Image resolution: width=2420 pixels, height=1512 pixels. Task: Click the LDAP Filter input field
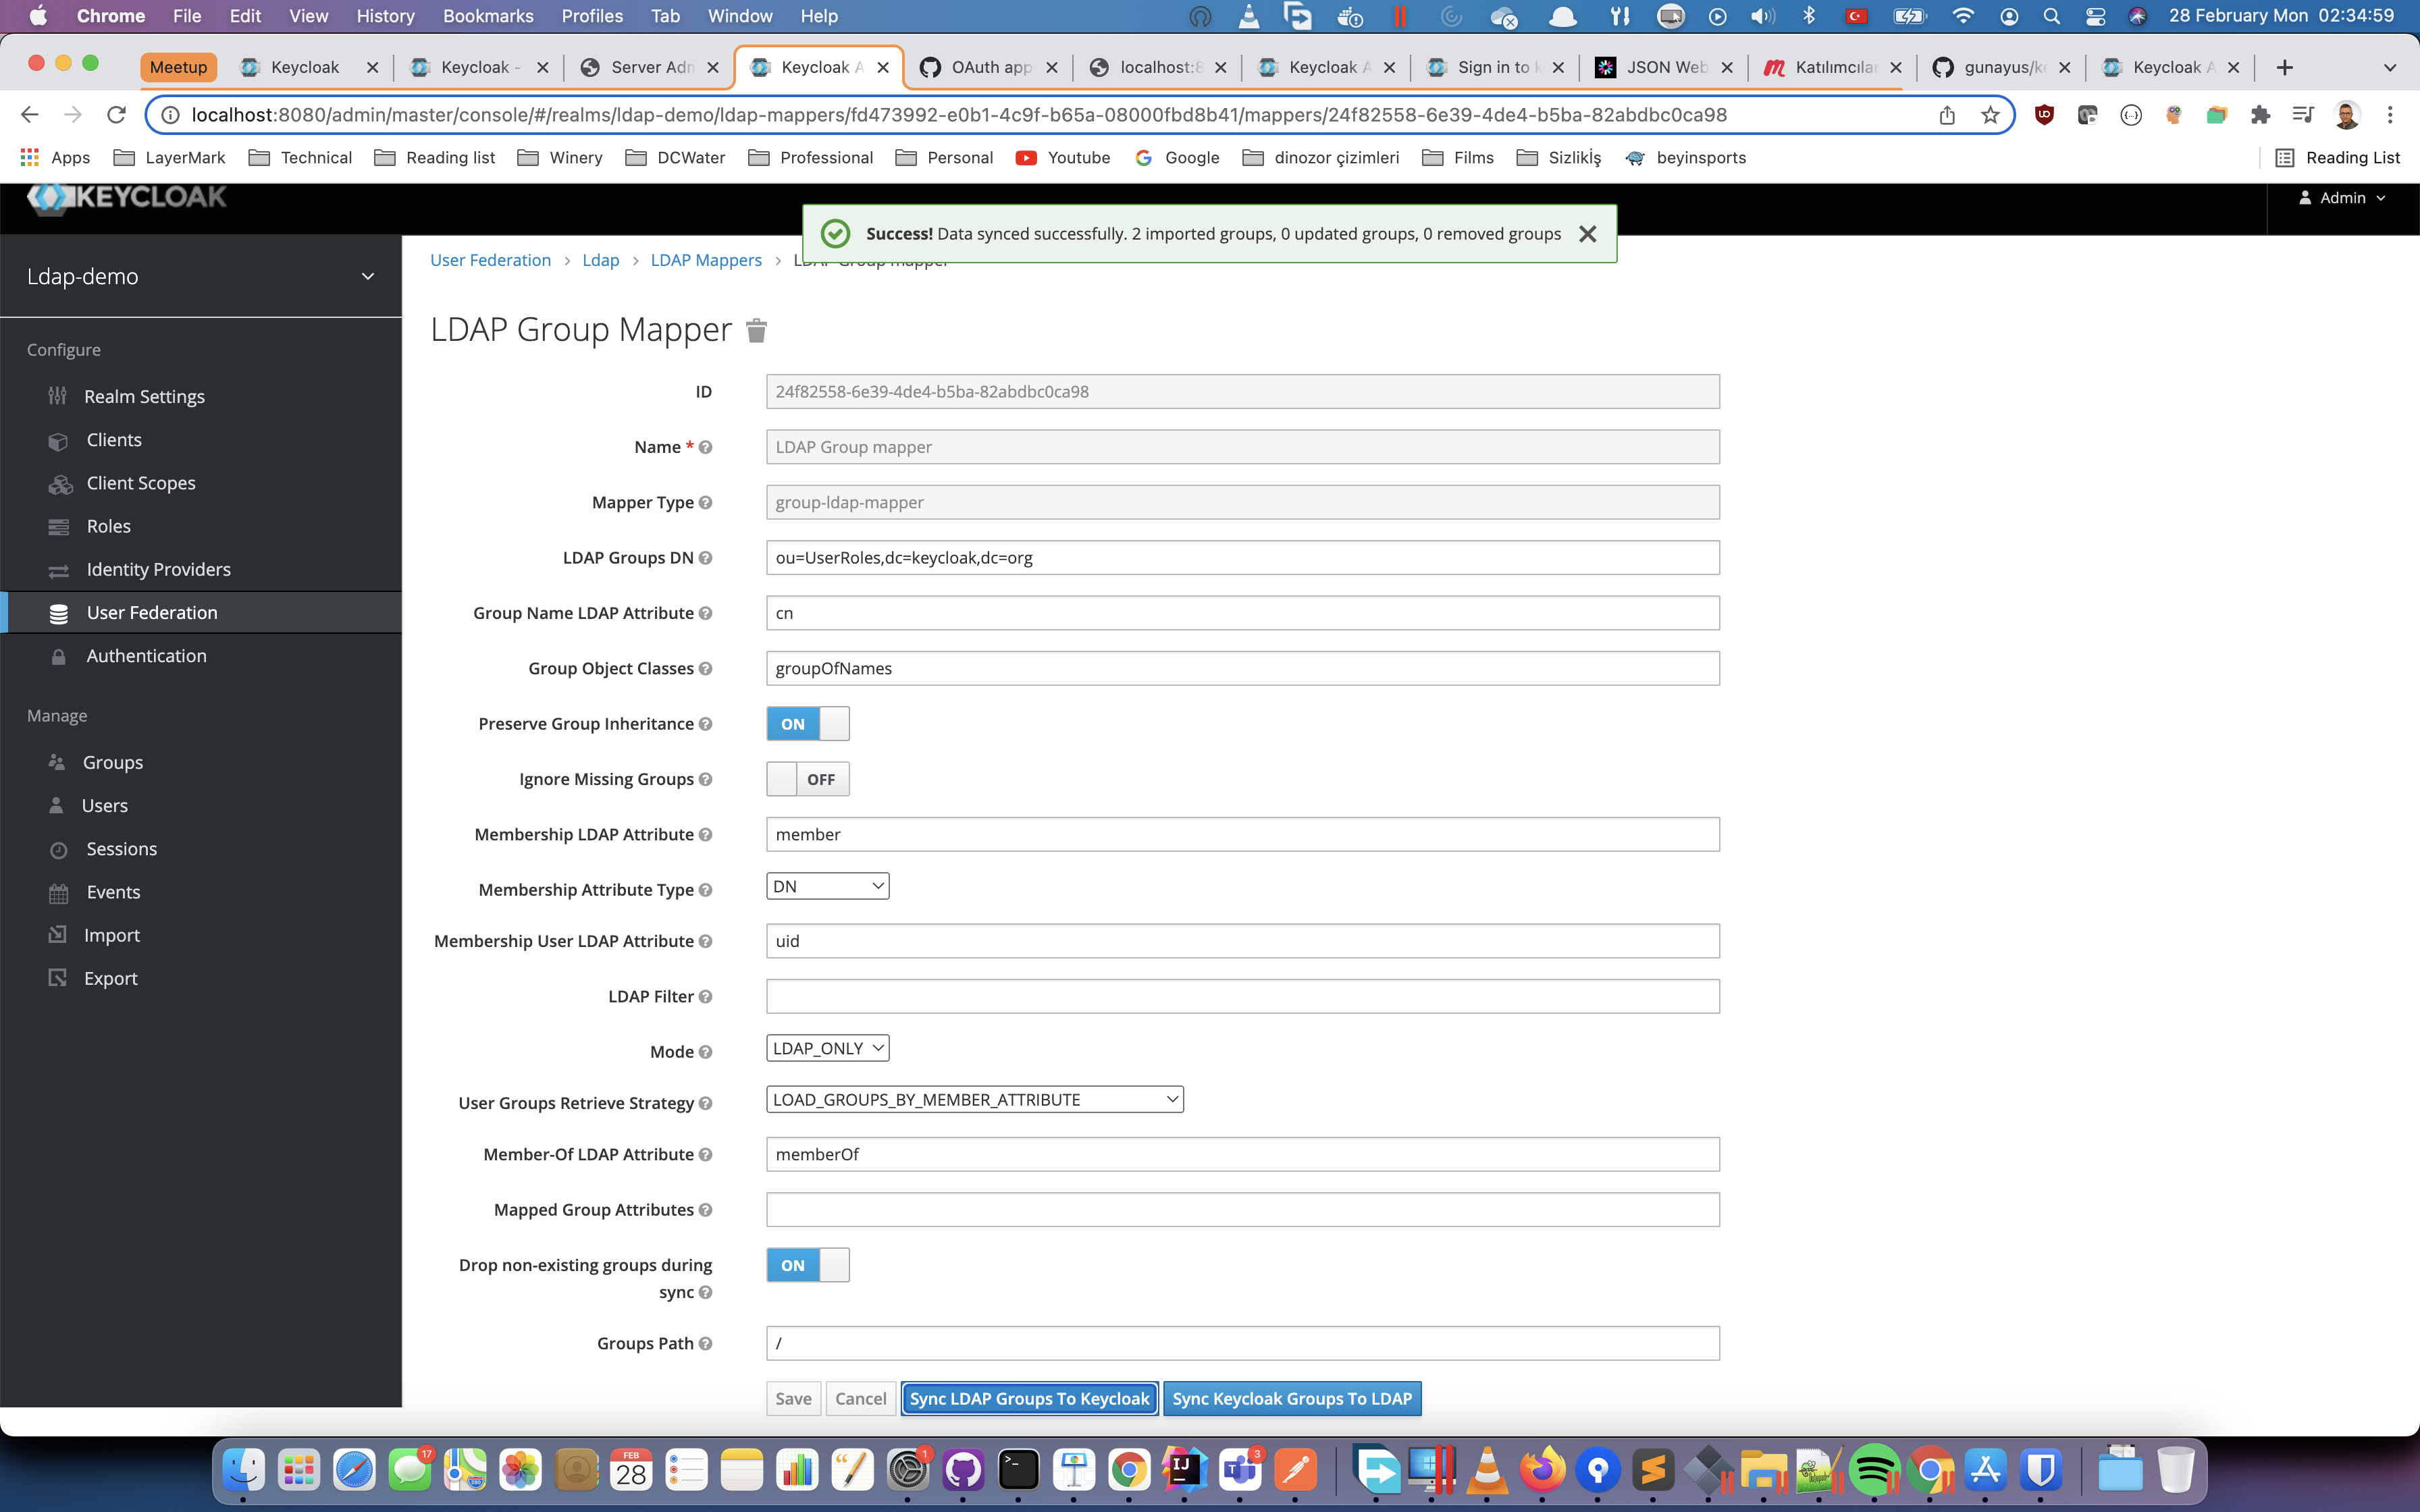point(1242,996)
